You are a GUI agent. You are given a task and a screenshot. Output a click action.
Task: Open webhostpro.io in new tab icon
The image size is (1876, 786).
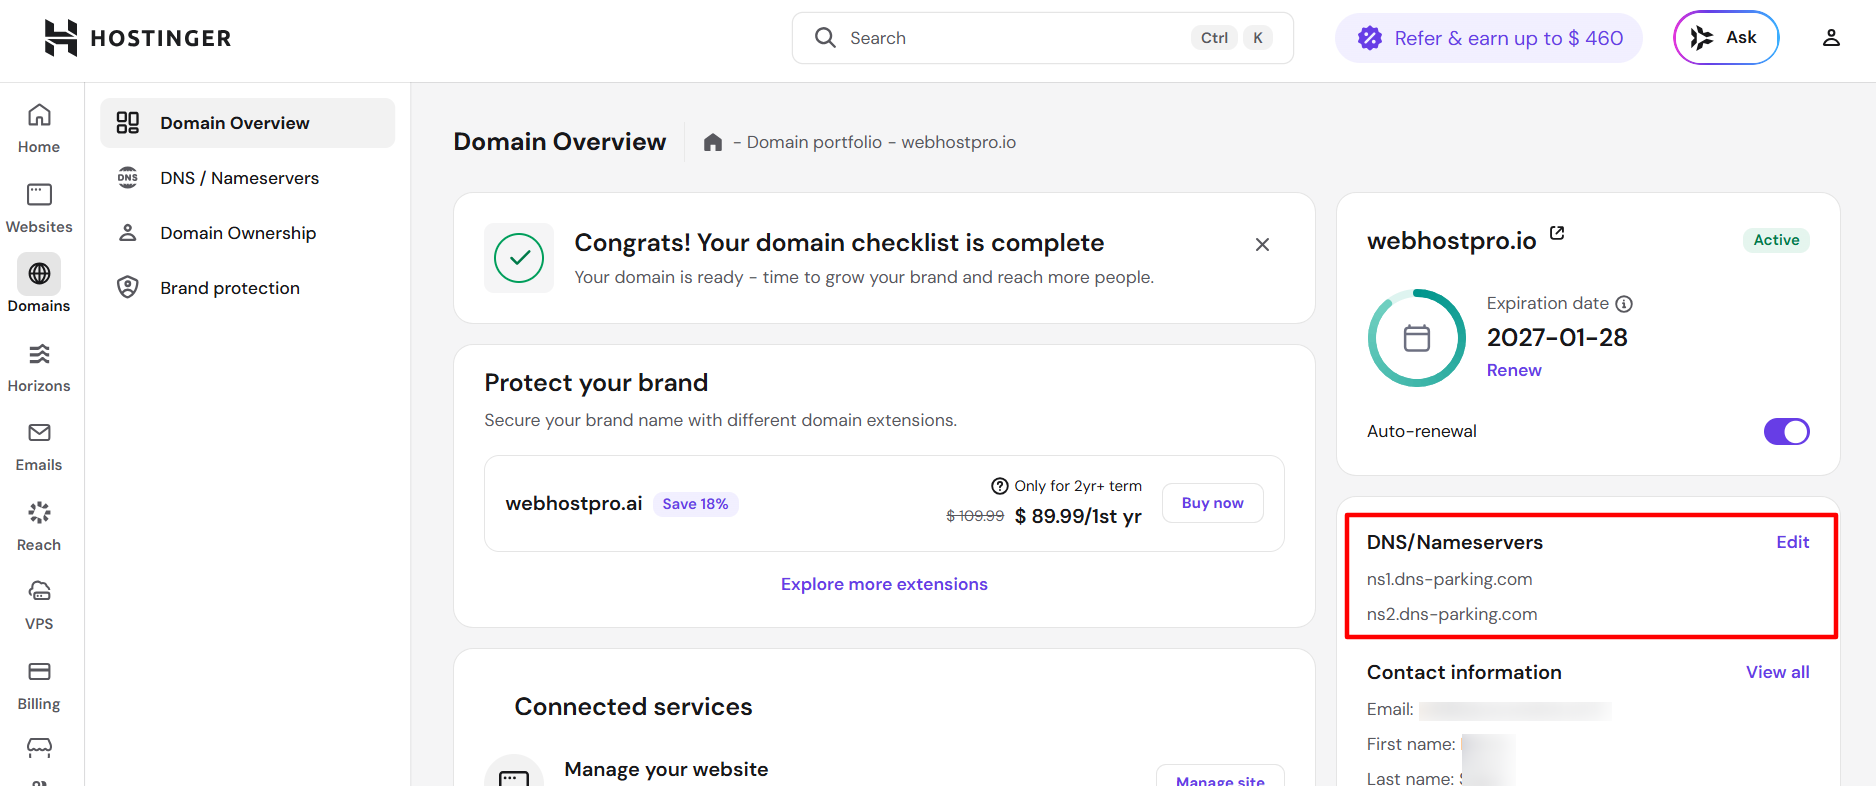(1557, 233)
